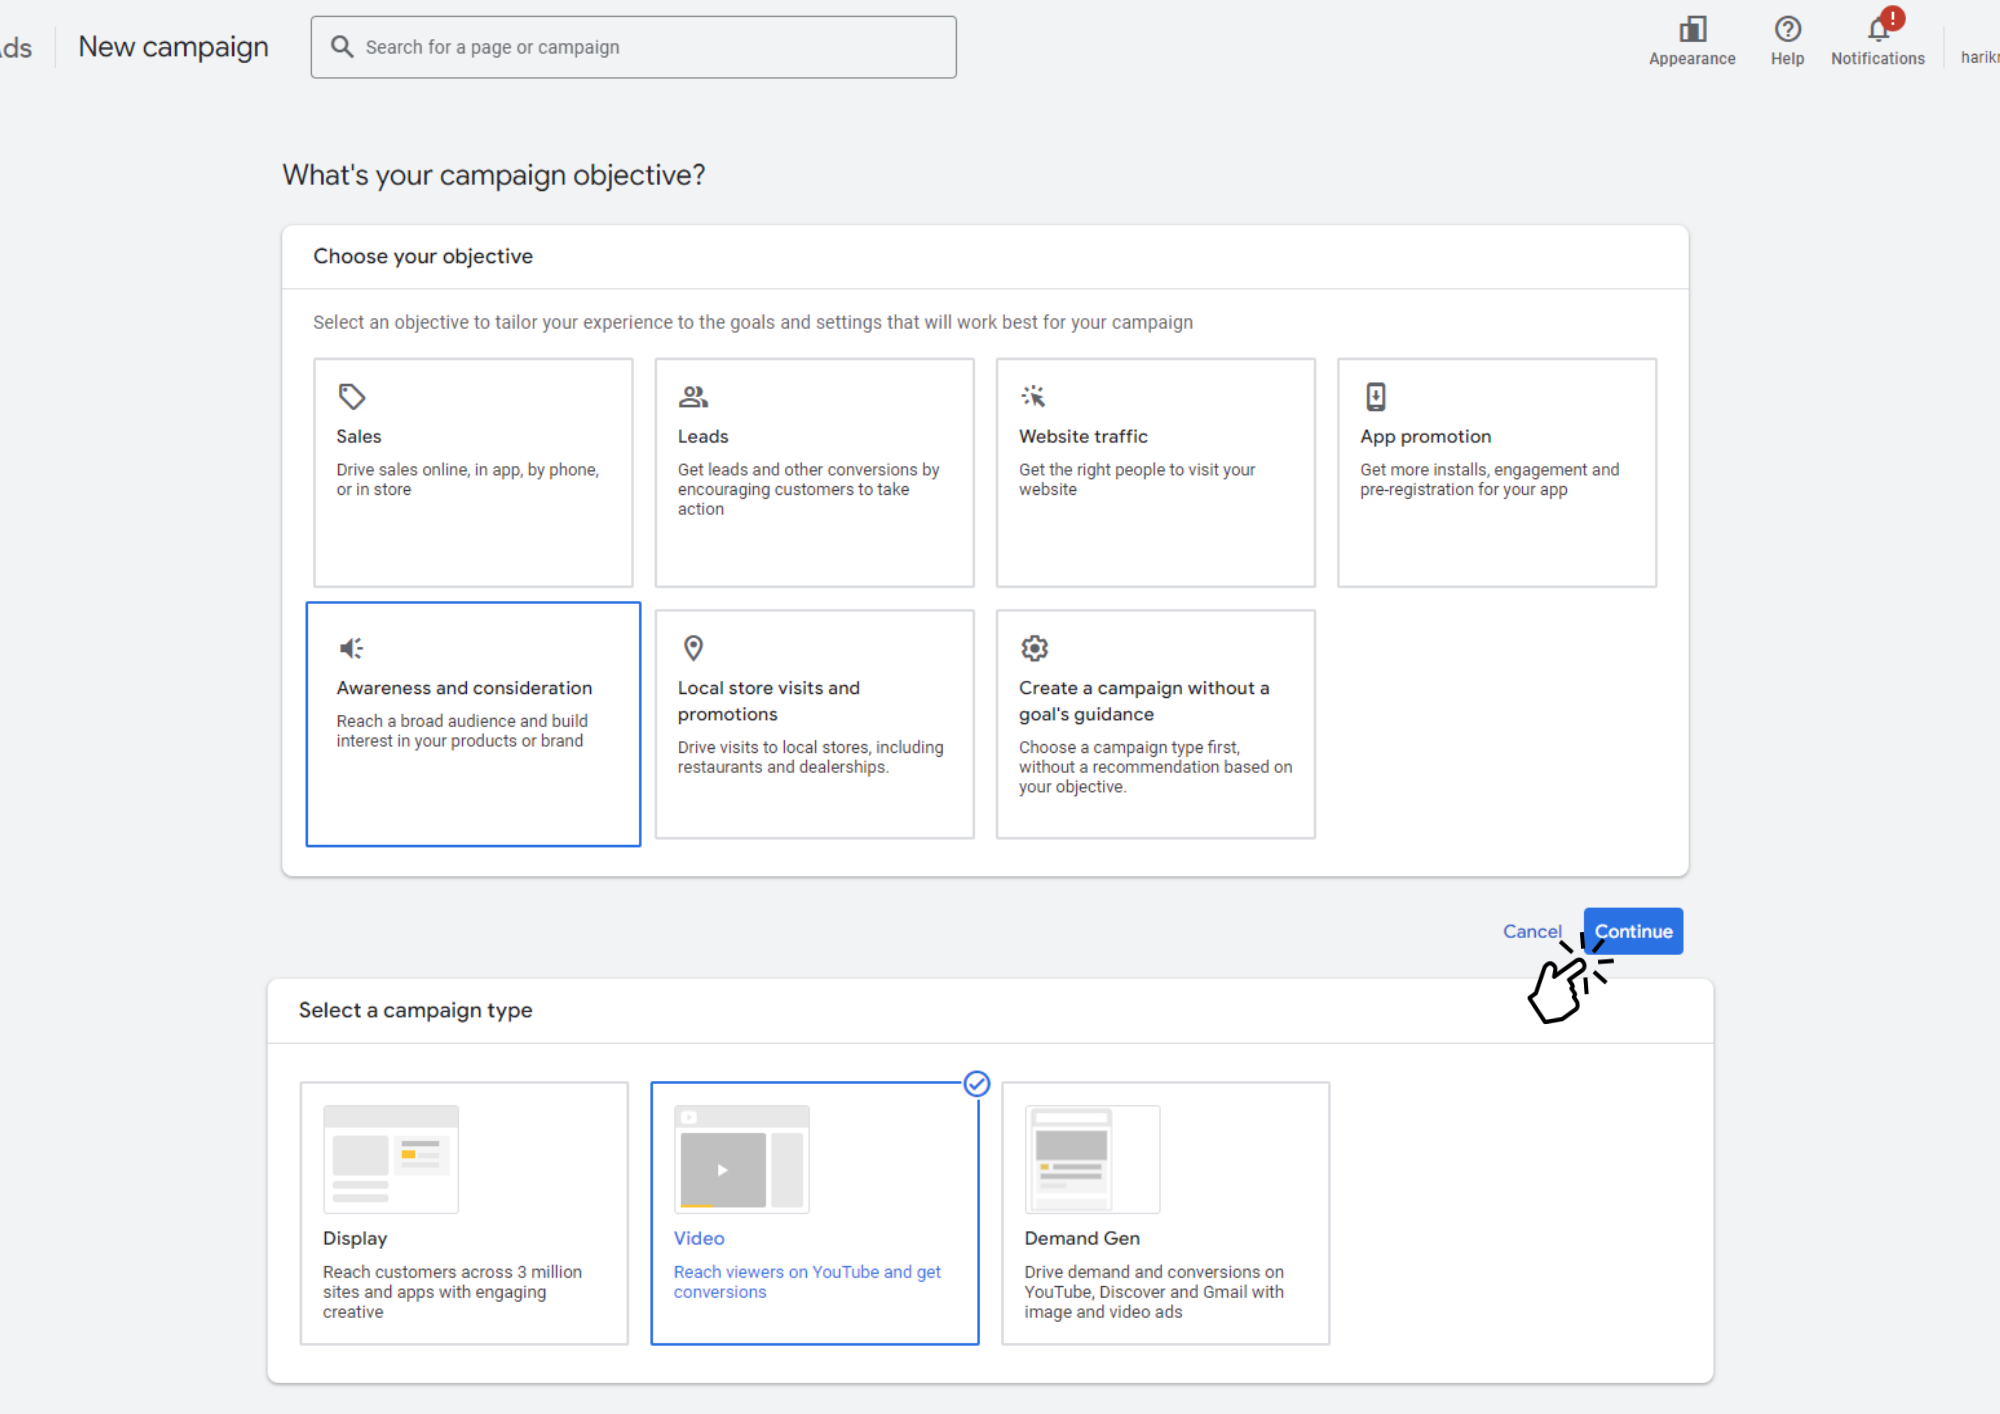
Task: Select the App promotion objective
Action: coord(1496,472)
